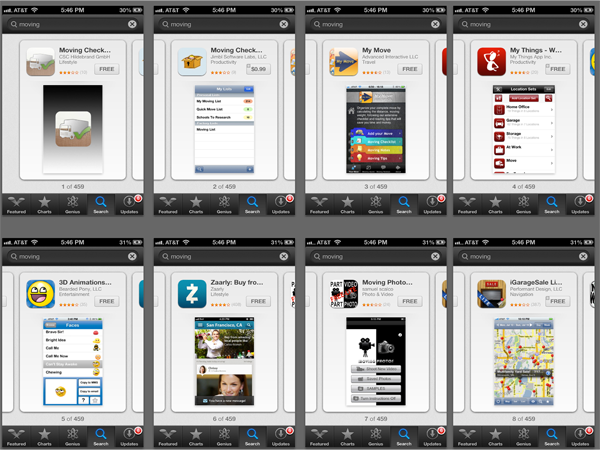View the camera screenshot for Moving Photo
This screenshot has width=600, height=450.
(376, 361)
